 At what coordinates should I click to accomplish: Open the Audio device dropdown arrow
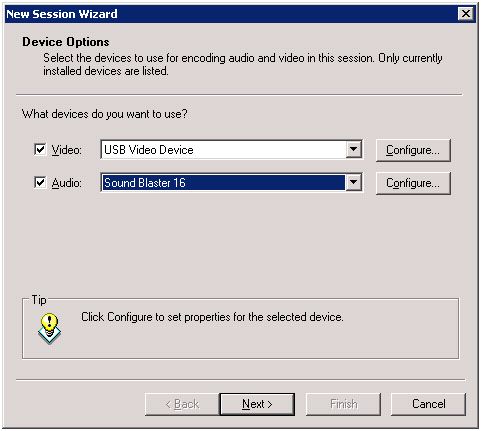tap(353, 182)
